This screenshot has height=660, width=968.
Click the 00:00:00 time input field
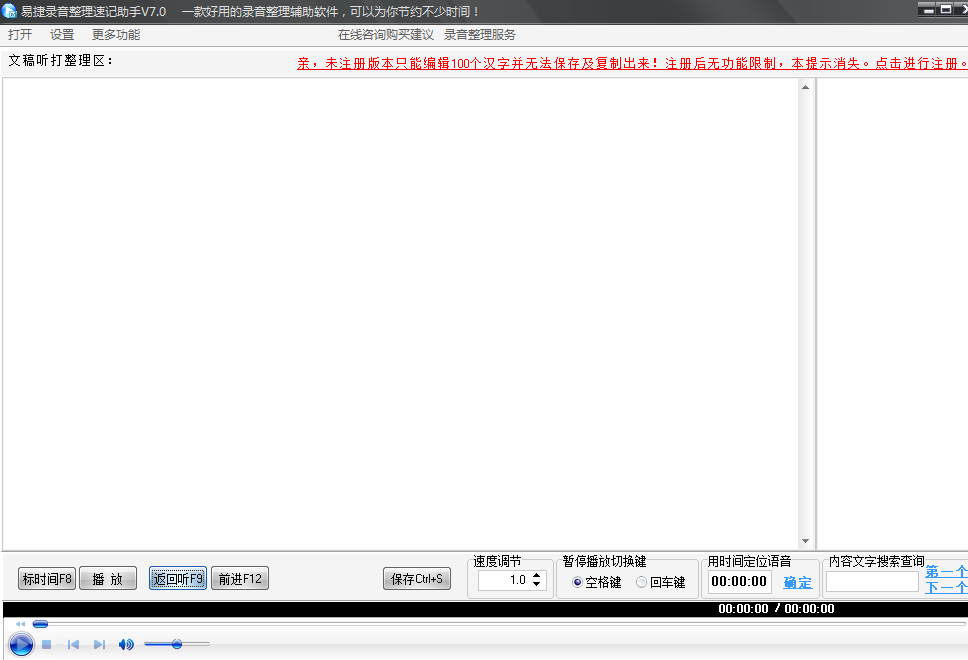(739, 580)
